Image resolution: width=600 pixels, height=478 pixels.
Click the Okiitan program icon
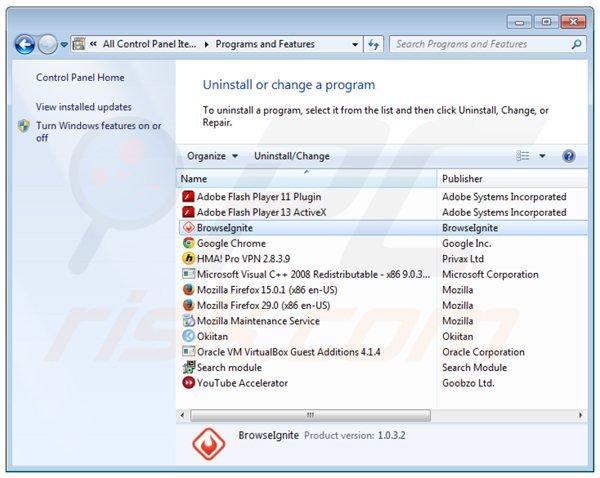click(188, 336)
